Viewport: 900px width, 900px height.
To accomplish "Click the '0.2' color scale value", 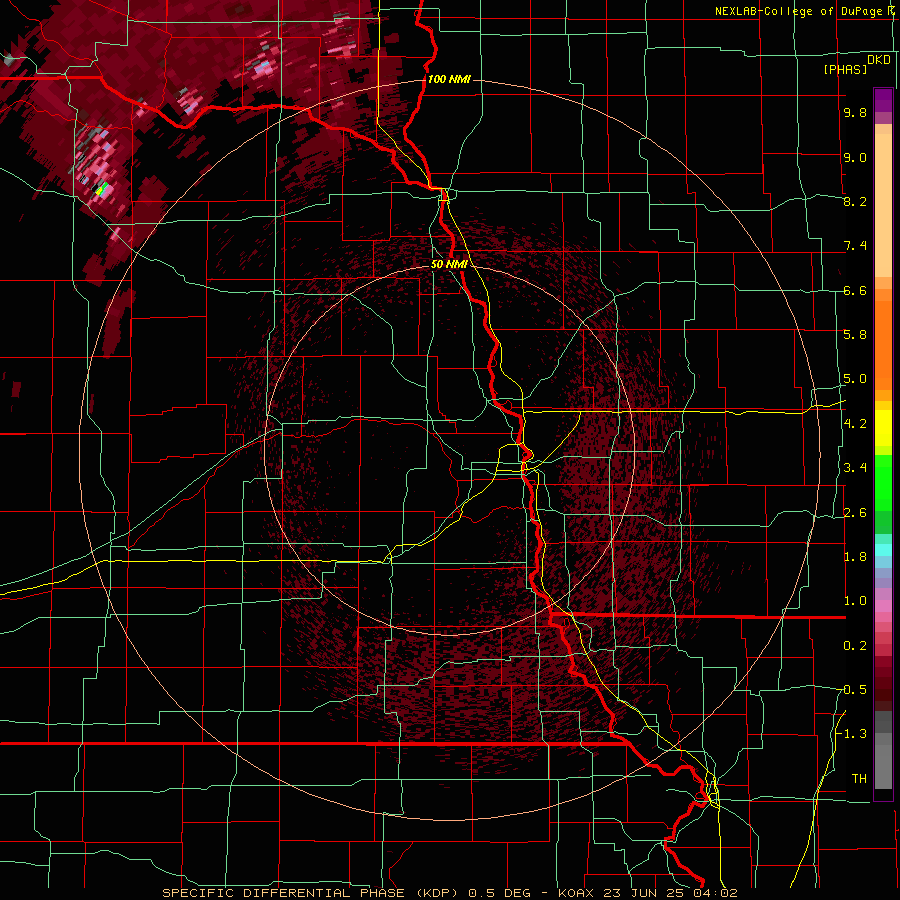I will (855, 646).
